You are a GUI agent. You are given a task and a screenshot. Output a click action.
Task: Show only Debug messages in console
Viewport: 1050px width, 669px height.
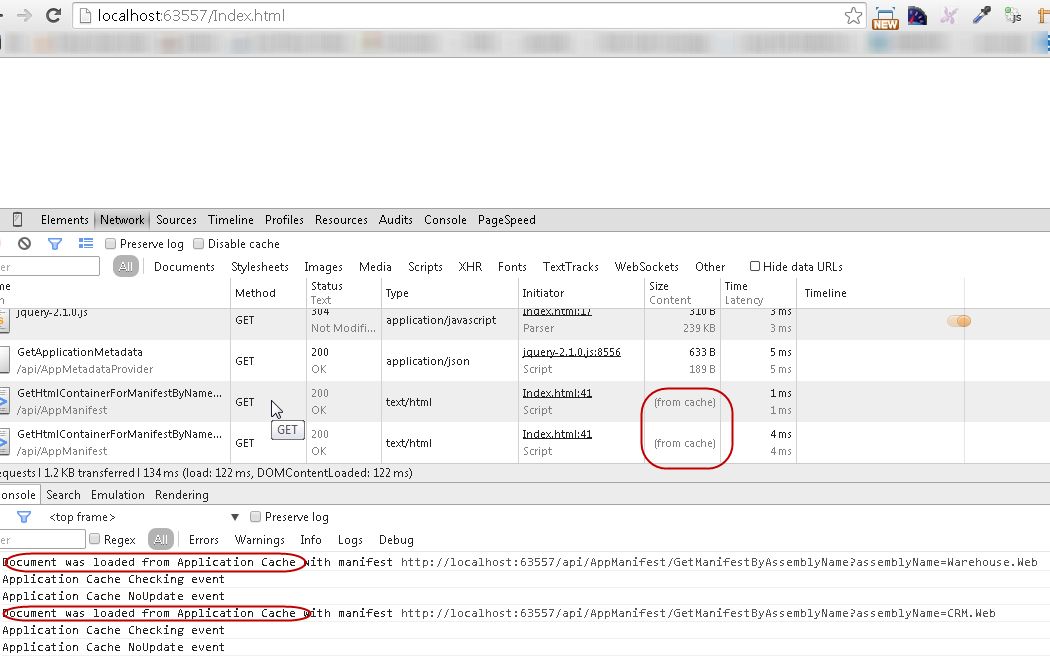click(x=396, y=540)
